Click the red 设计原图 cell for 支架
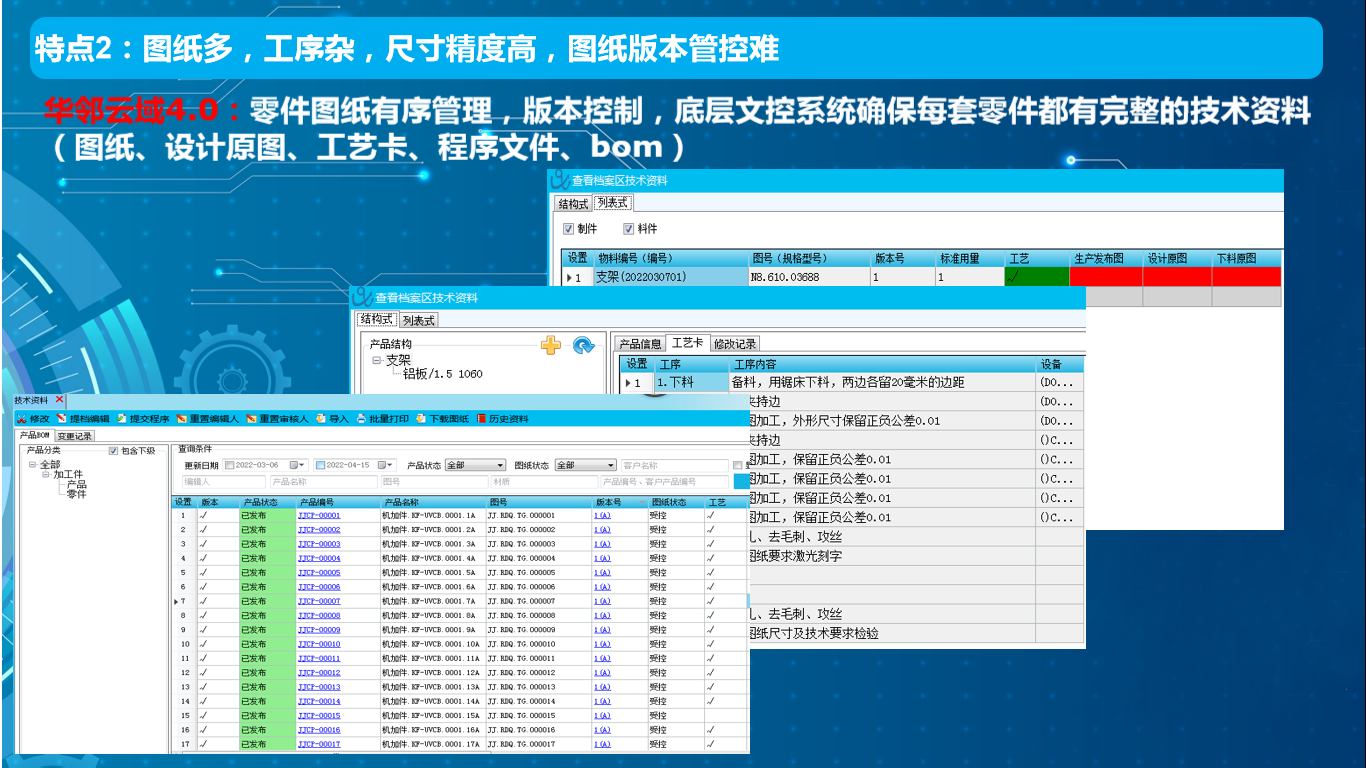 (1178, 277)
